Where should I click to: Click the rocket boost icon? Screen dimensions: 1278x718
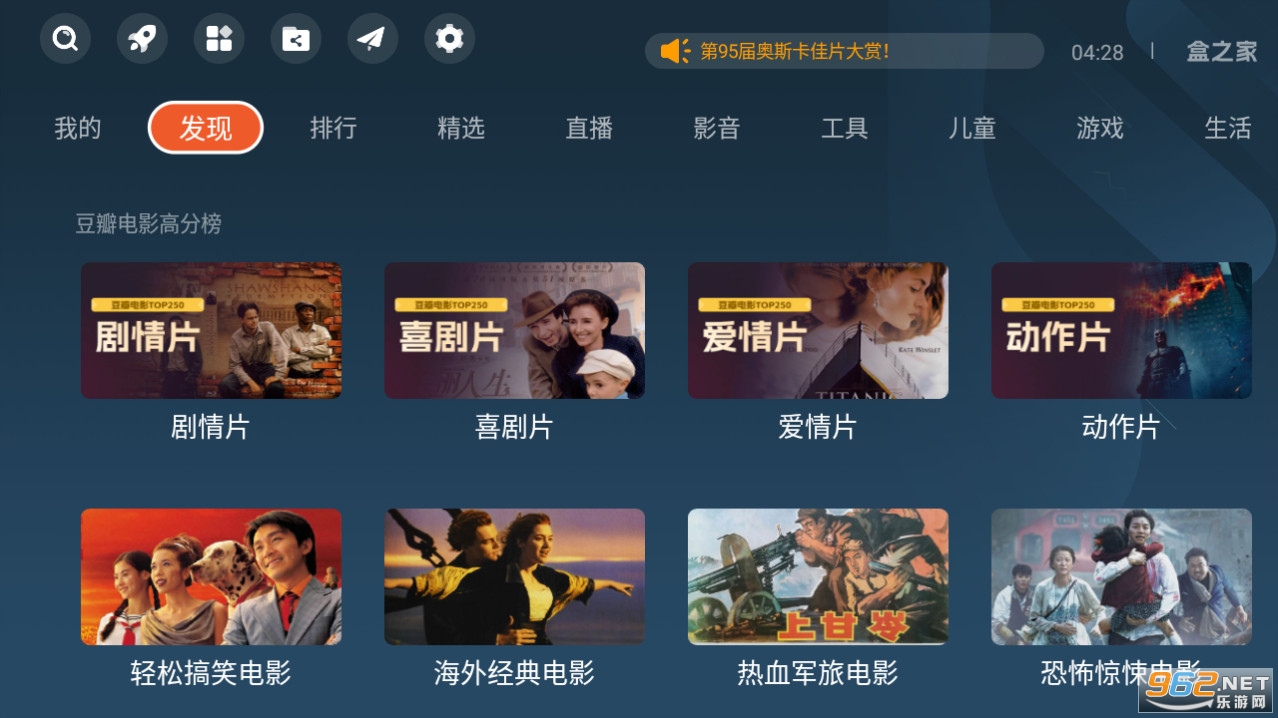coord(142,39)
